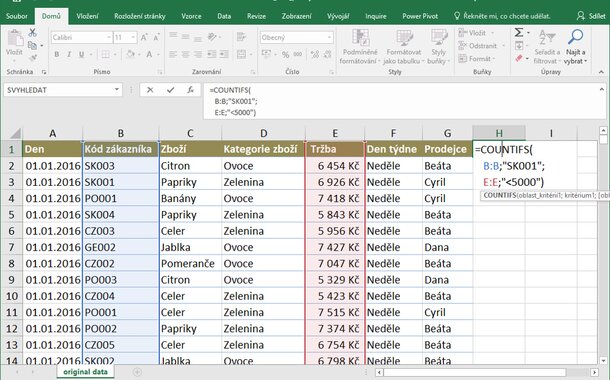610x380 pixels.
Task: Click the Cut scissors icon
Action: point(32,33)
